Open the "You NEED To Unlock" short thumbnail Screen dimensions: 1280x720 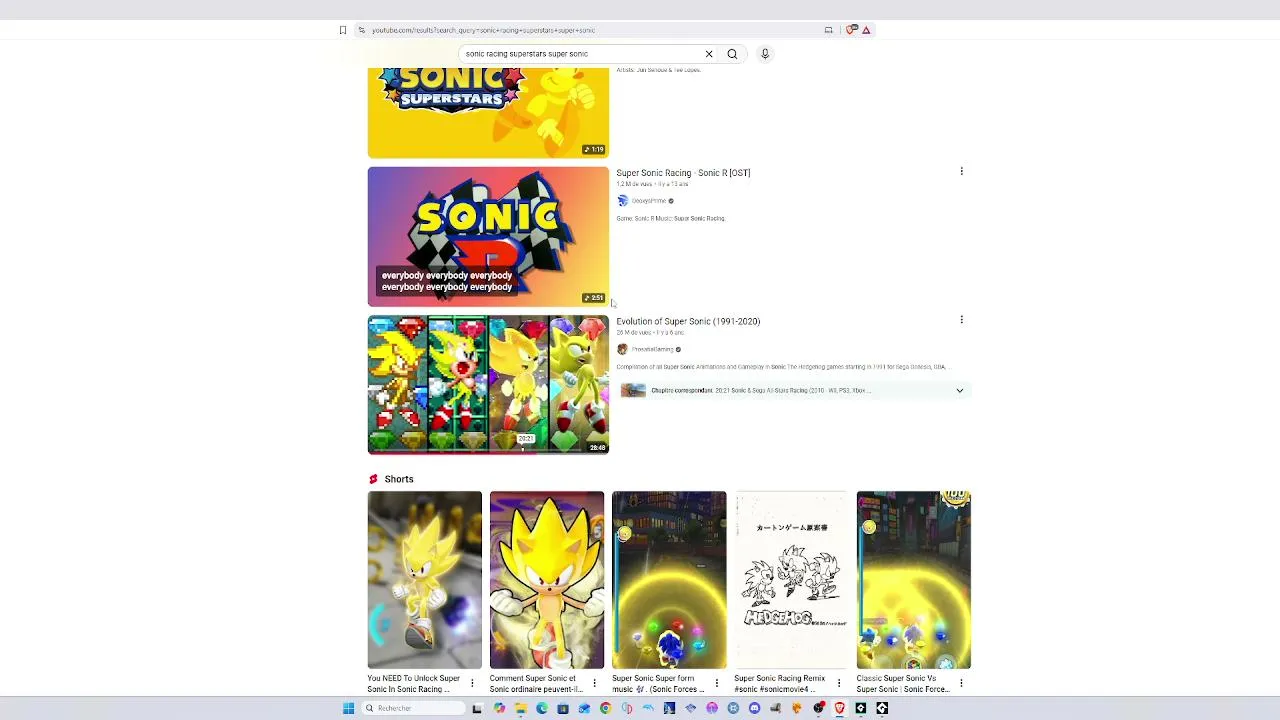point(424,580)
